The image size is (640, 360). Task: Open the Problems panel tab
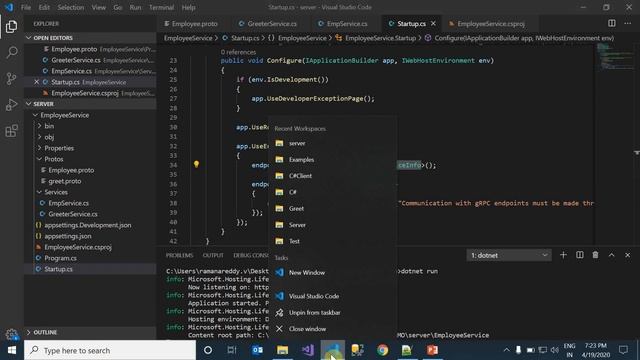click(179, 255)
